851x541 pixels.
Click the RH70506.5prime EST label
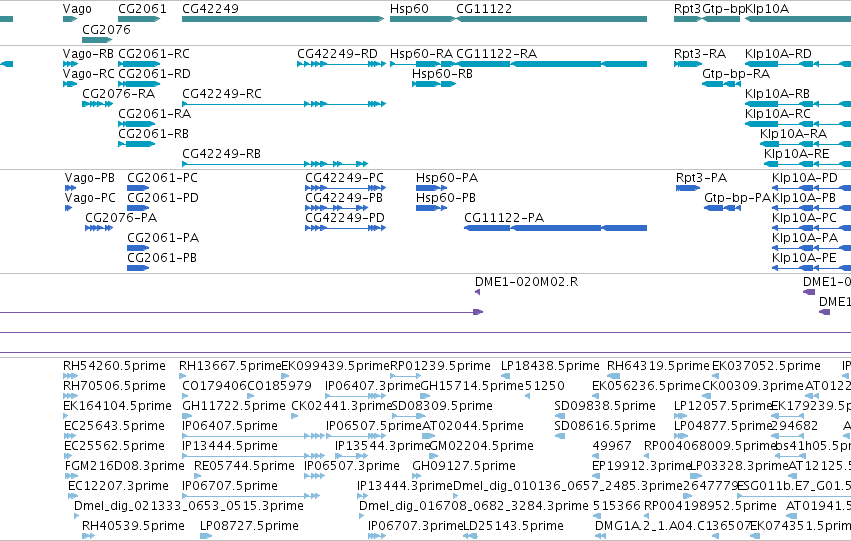[x=115, y=386]
